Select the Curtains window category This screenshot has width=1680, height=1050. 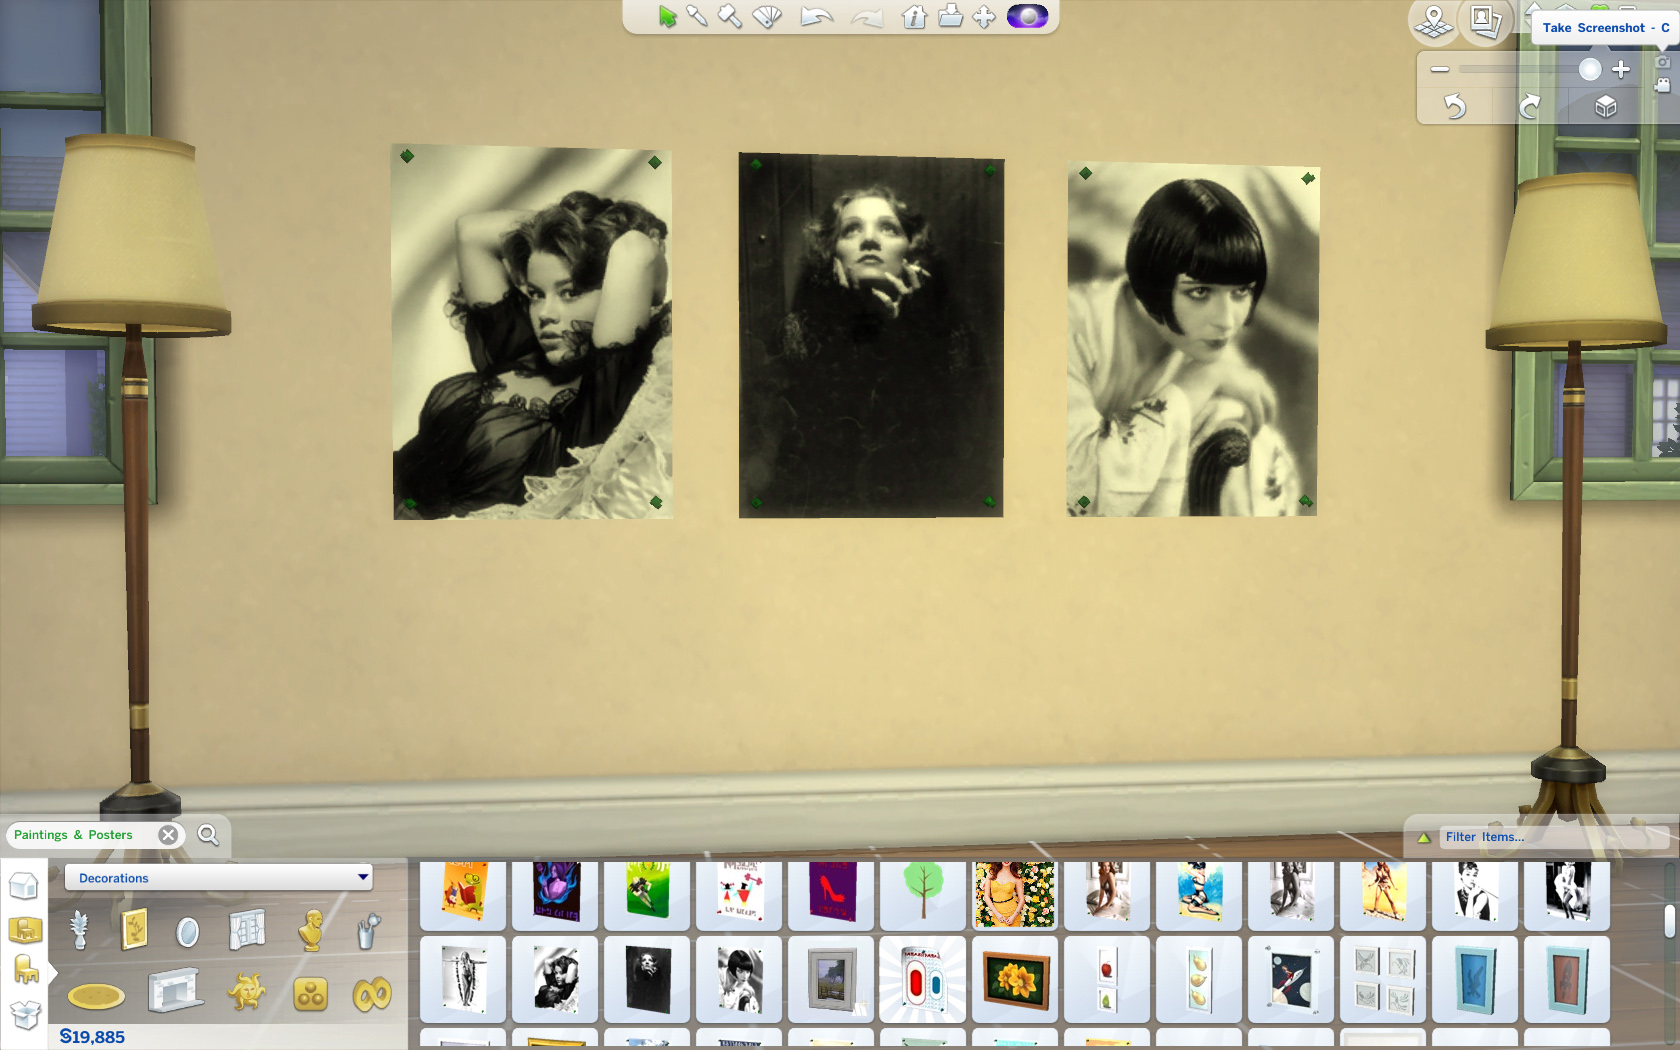(x=247, y=930)
